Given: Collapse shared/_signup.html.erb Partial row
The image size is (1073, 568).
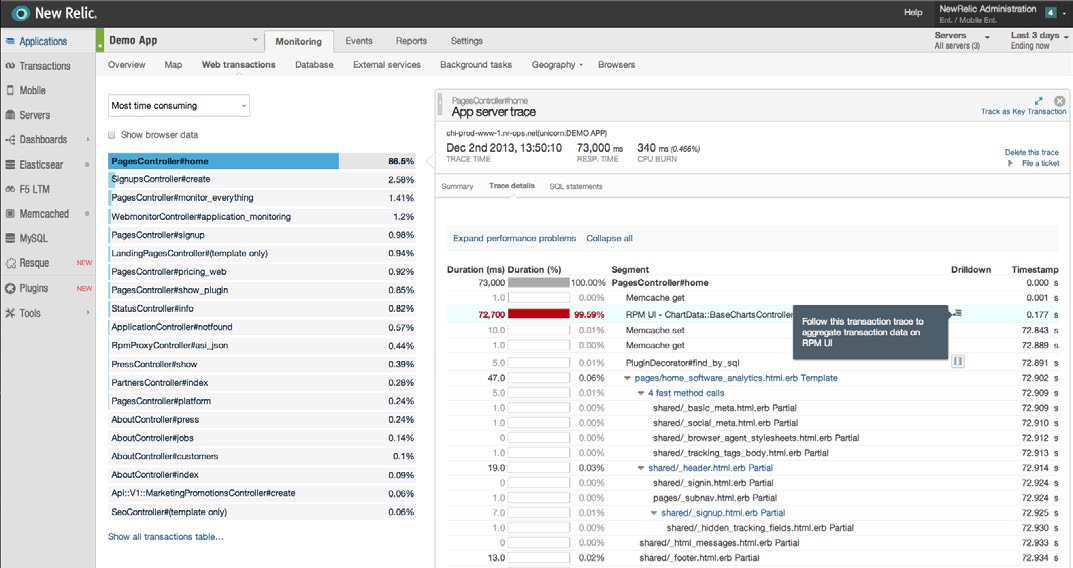Looking at the screenshot, I should click(x=654, y=513).
